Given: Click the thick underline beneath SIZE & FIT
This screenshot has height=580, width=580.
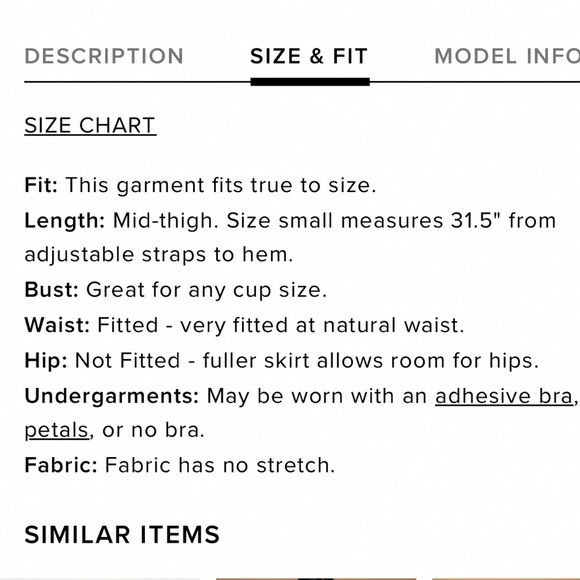Looking at the screenshot, I should pyautogui.click(x=310, y=82).
